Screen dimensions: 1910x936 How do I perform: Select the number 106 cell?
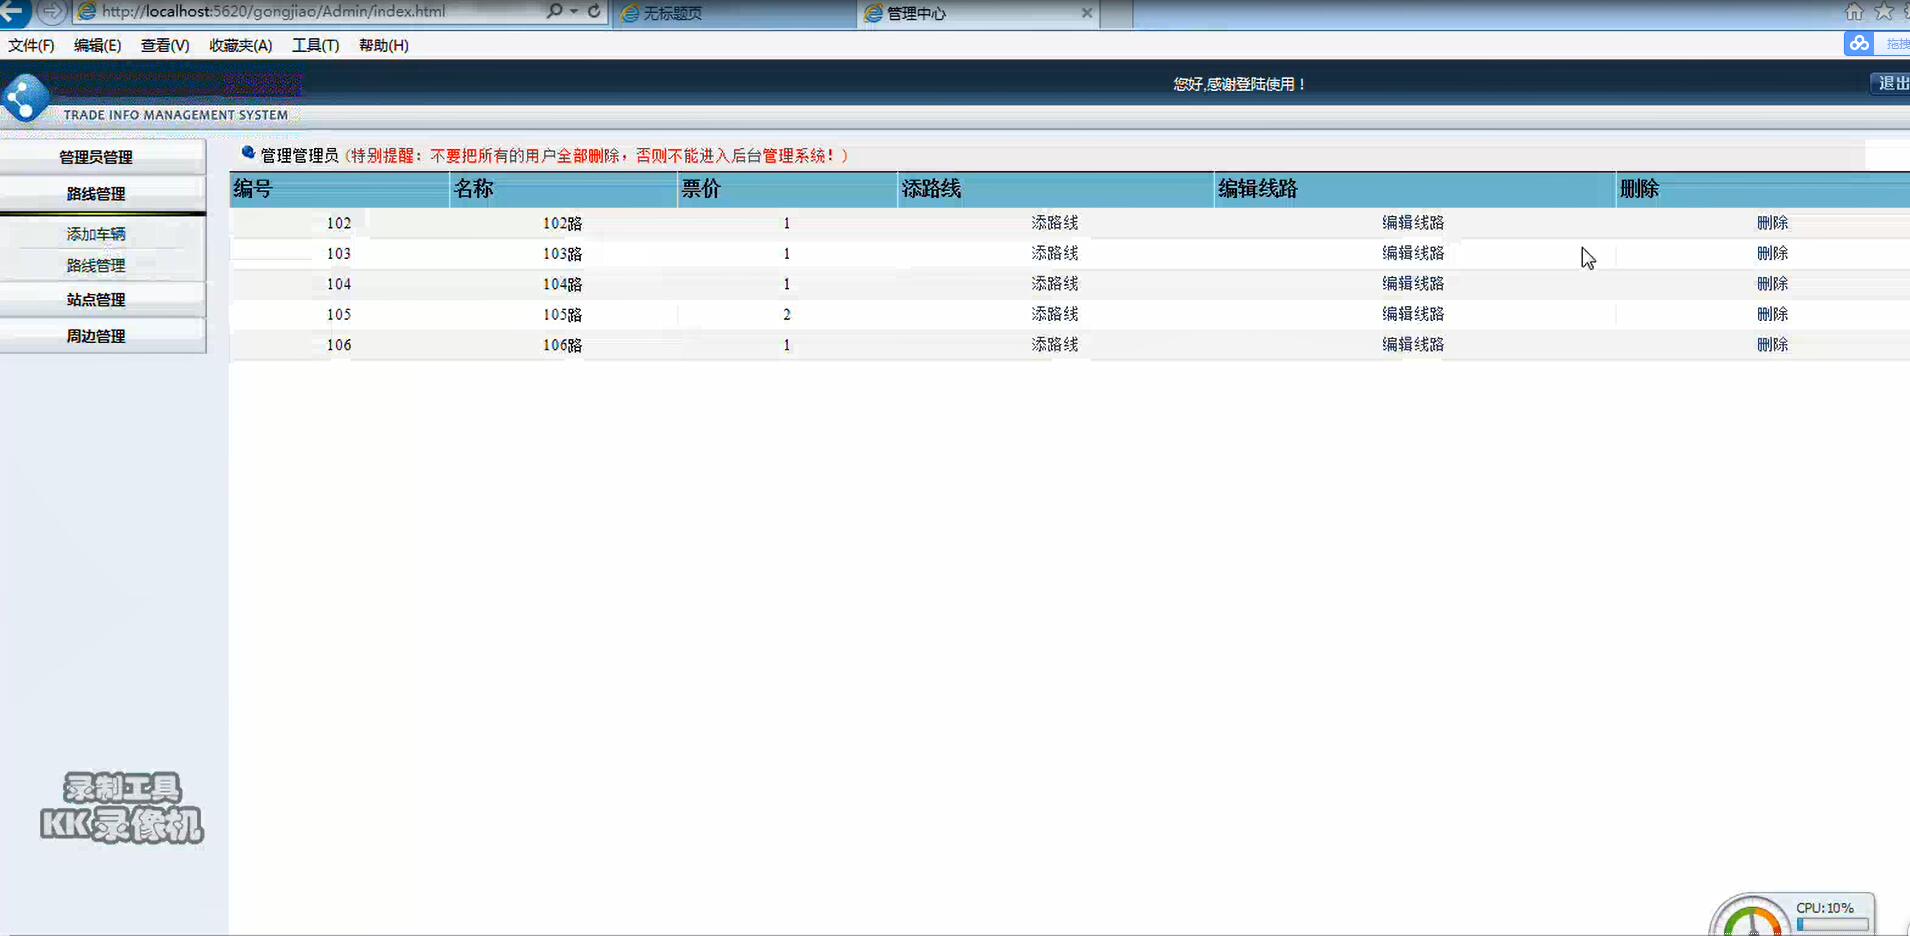click(x=339, y=345)
